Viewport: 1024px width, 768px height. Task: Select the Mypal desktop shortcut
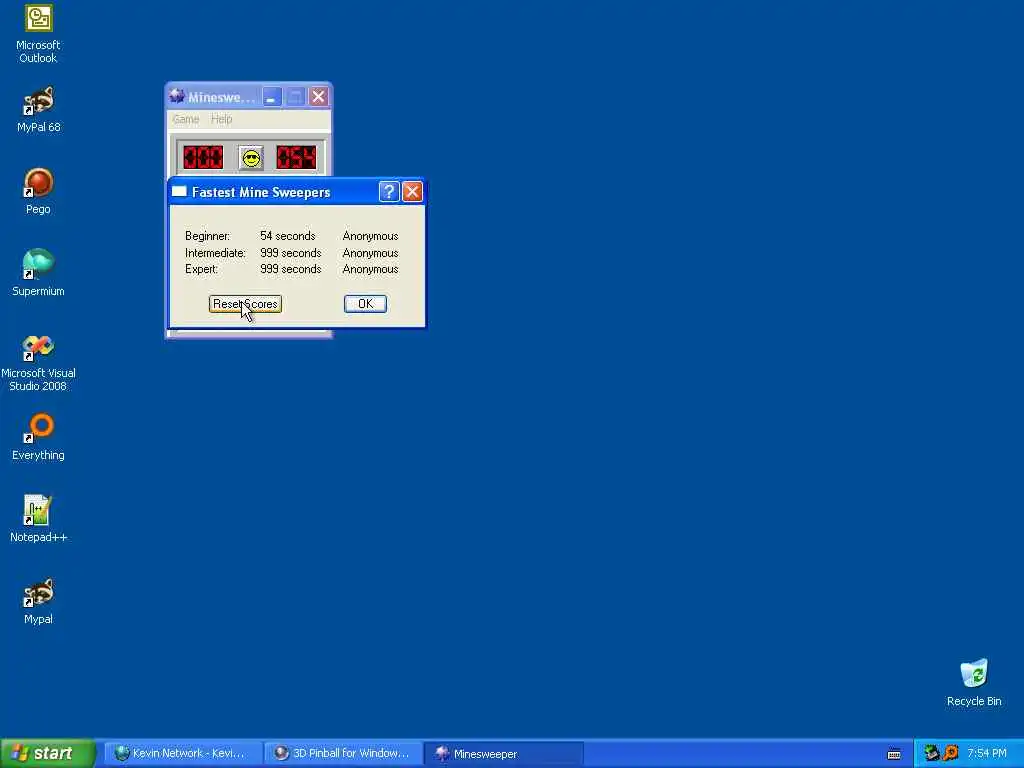tap(38, 601)
